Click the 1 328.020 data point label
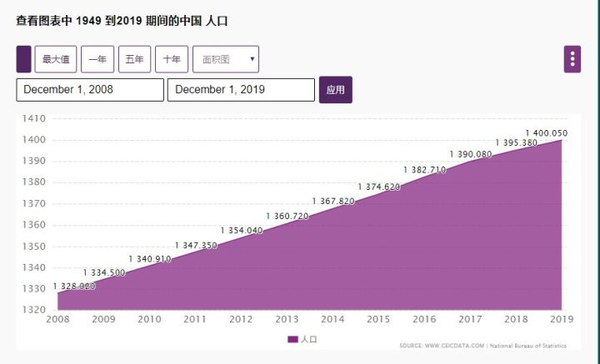The height and width of the screenshot is (364, 600). 74,286
